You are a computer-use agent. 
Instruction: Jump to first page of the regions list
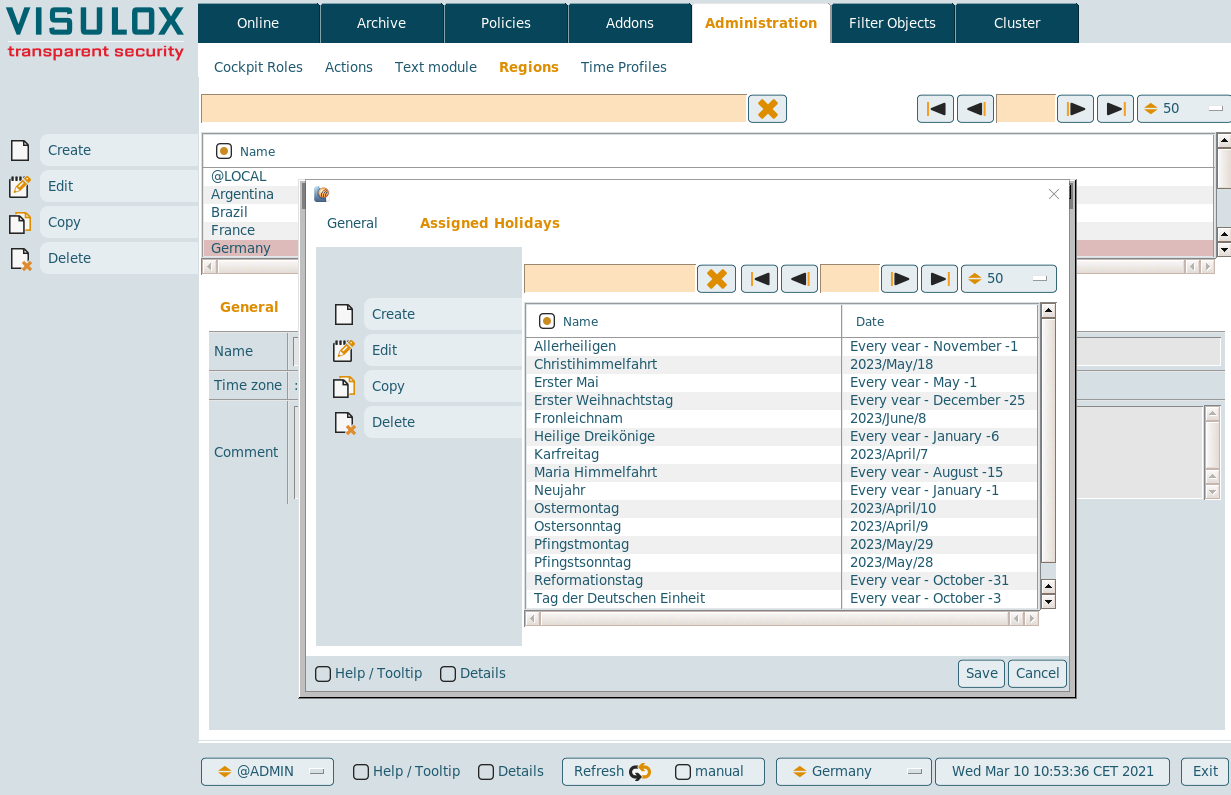[935, 109]
